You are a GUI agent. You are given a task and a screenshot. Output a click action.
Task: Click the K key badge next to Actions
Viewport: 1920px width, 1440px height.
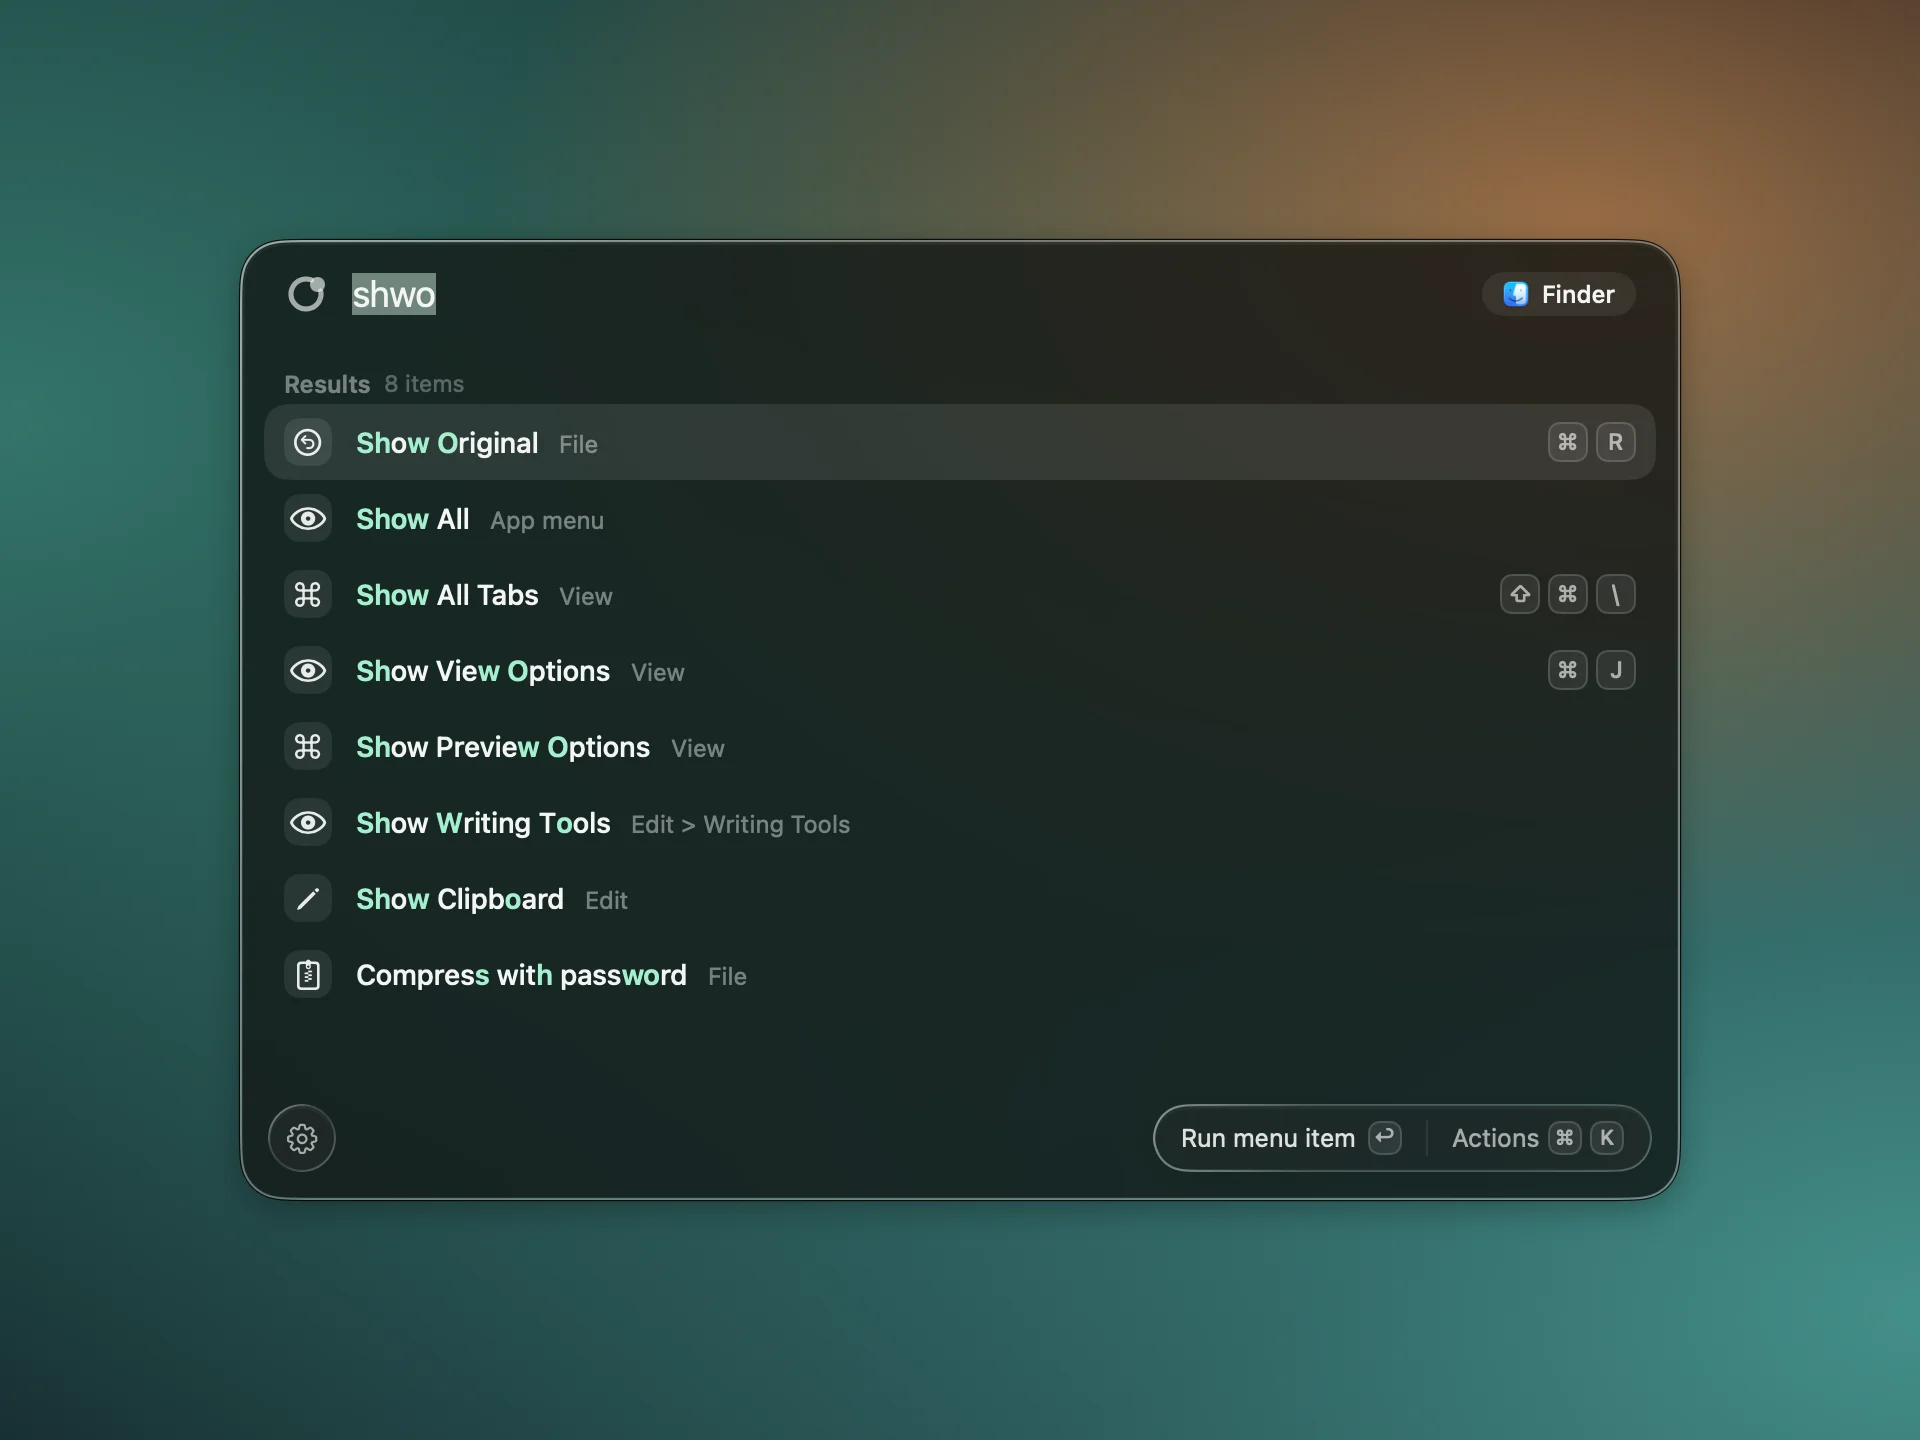(1607, 1138)
